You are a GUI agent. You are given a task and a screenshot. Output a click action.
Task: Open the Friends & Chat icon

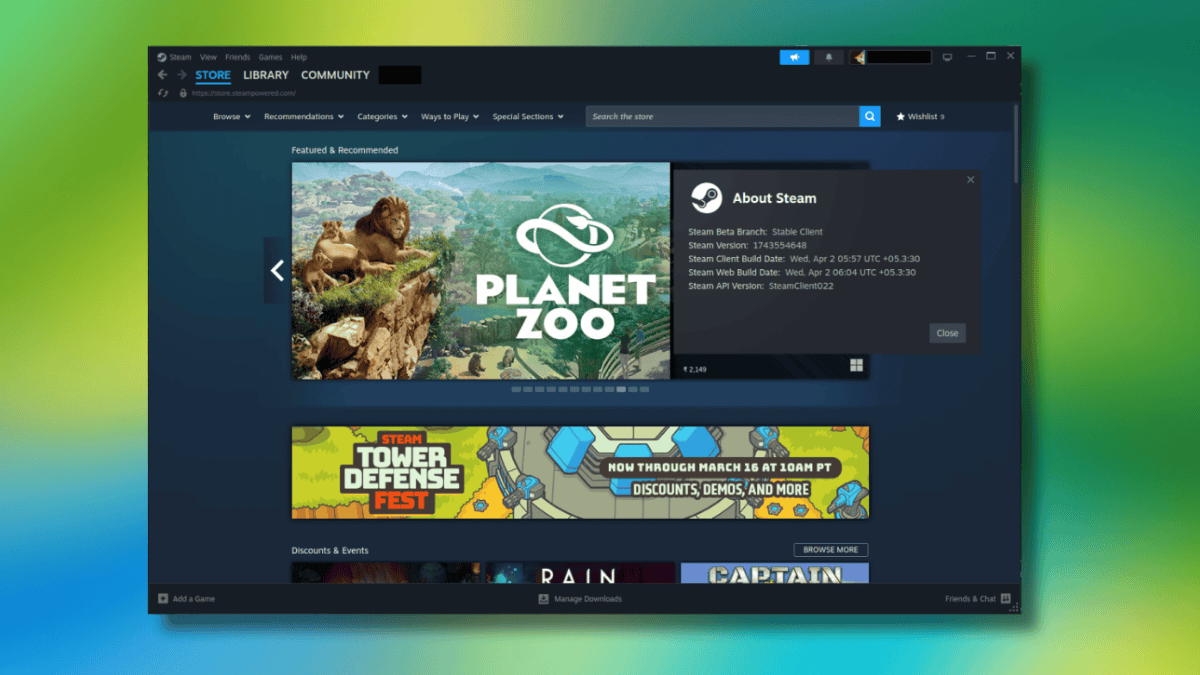1005,599
